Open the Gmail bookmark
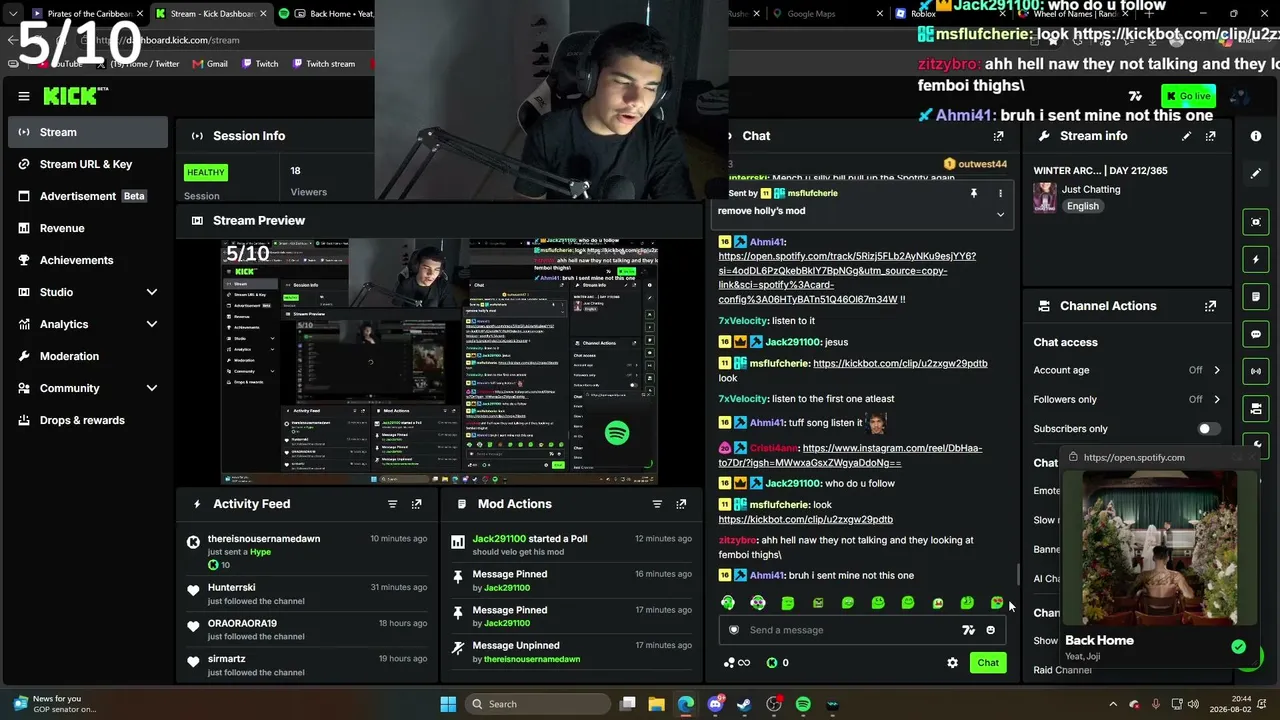Viewport: 1280px width, 720px height. [x=209, y=64]
